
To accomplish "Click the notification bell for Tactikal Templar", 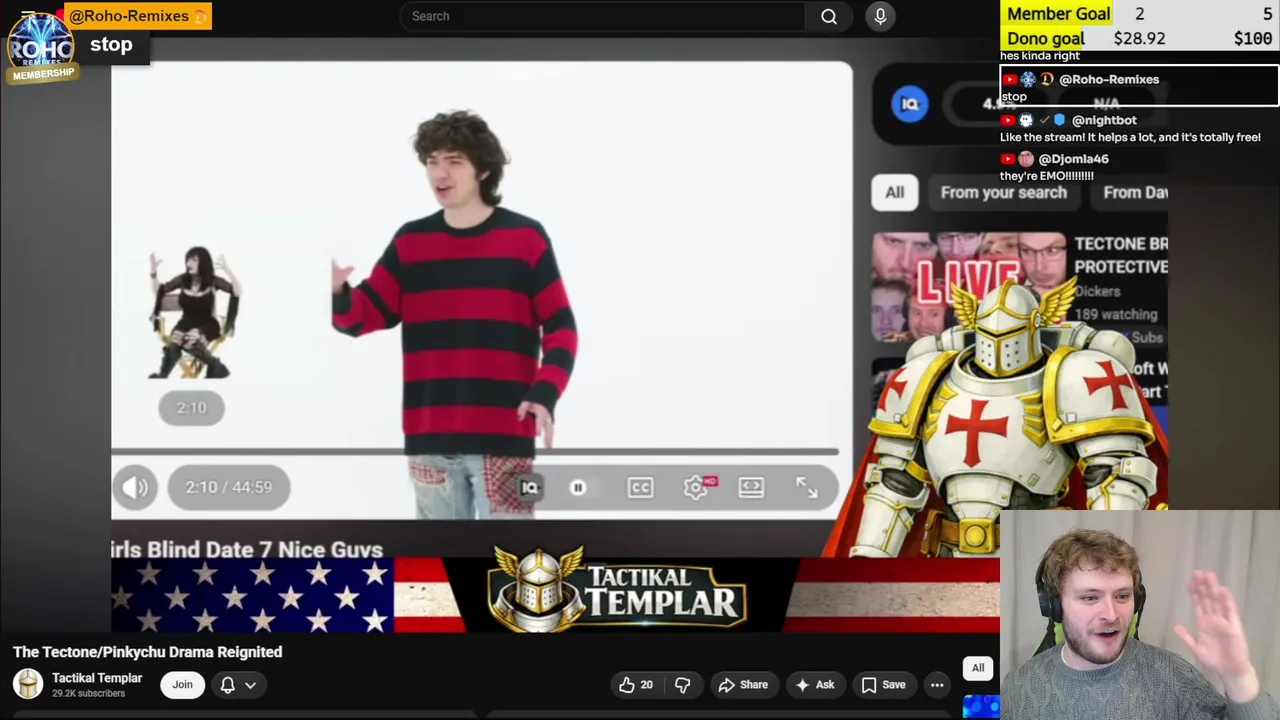I will 227,685.
